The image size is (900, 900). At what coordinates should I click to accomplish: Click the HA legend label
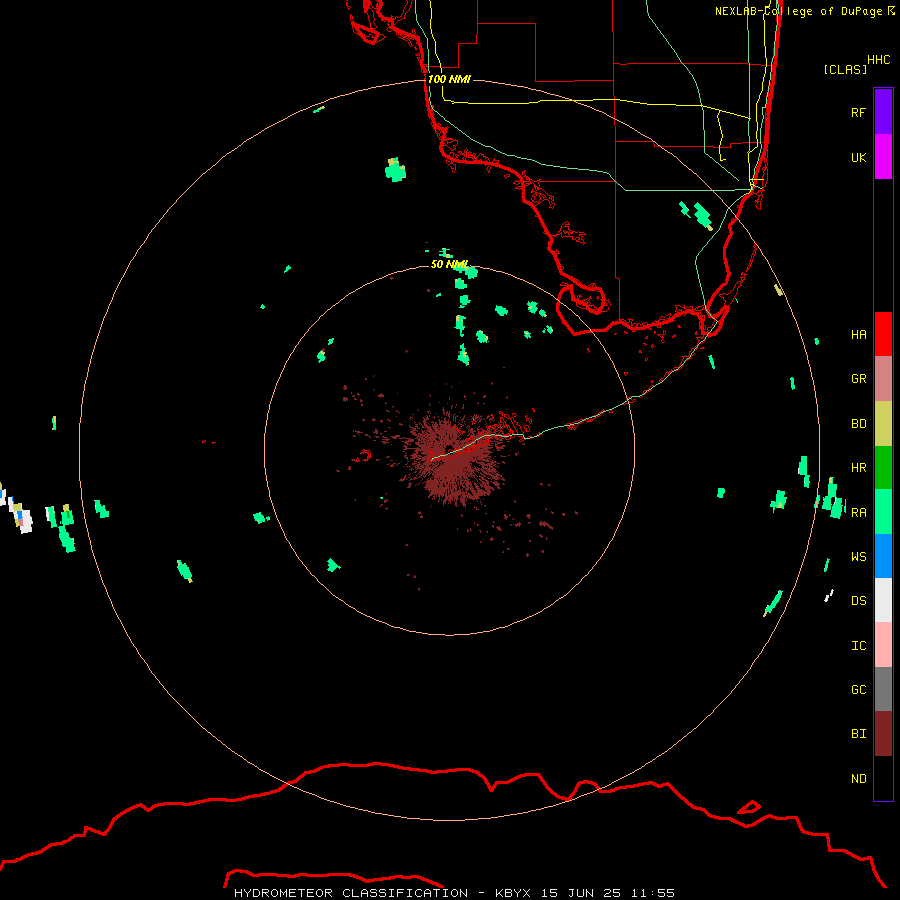pos(858,335)
